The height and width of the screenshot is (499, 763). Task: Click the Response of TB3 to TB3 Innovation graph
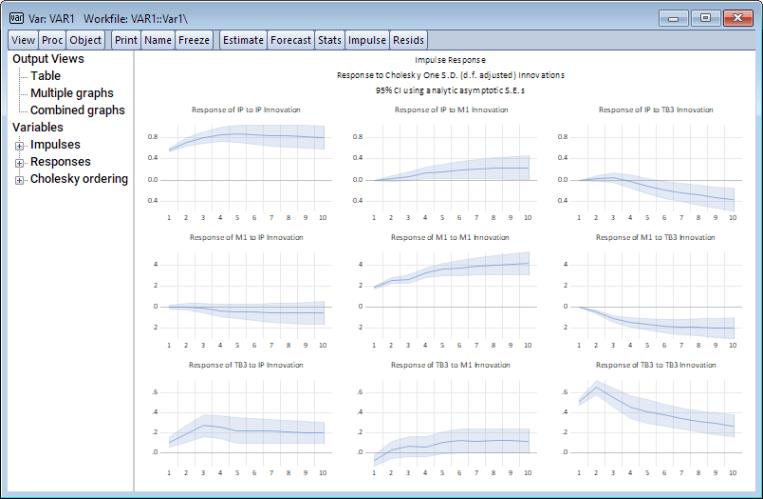(655, 417)
